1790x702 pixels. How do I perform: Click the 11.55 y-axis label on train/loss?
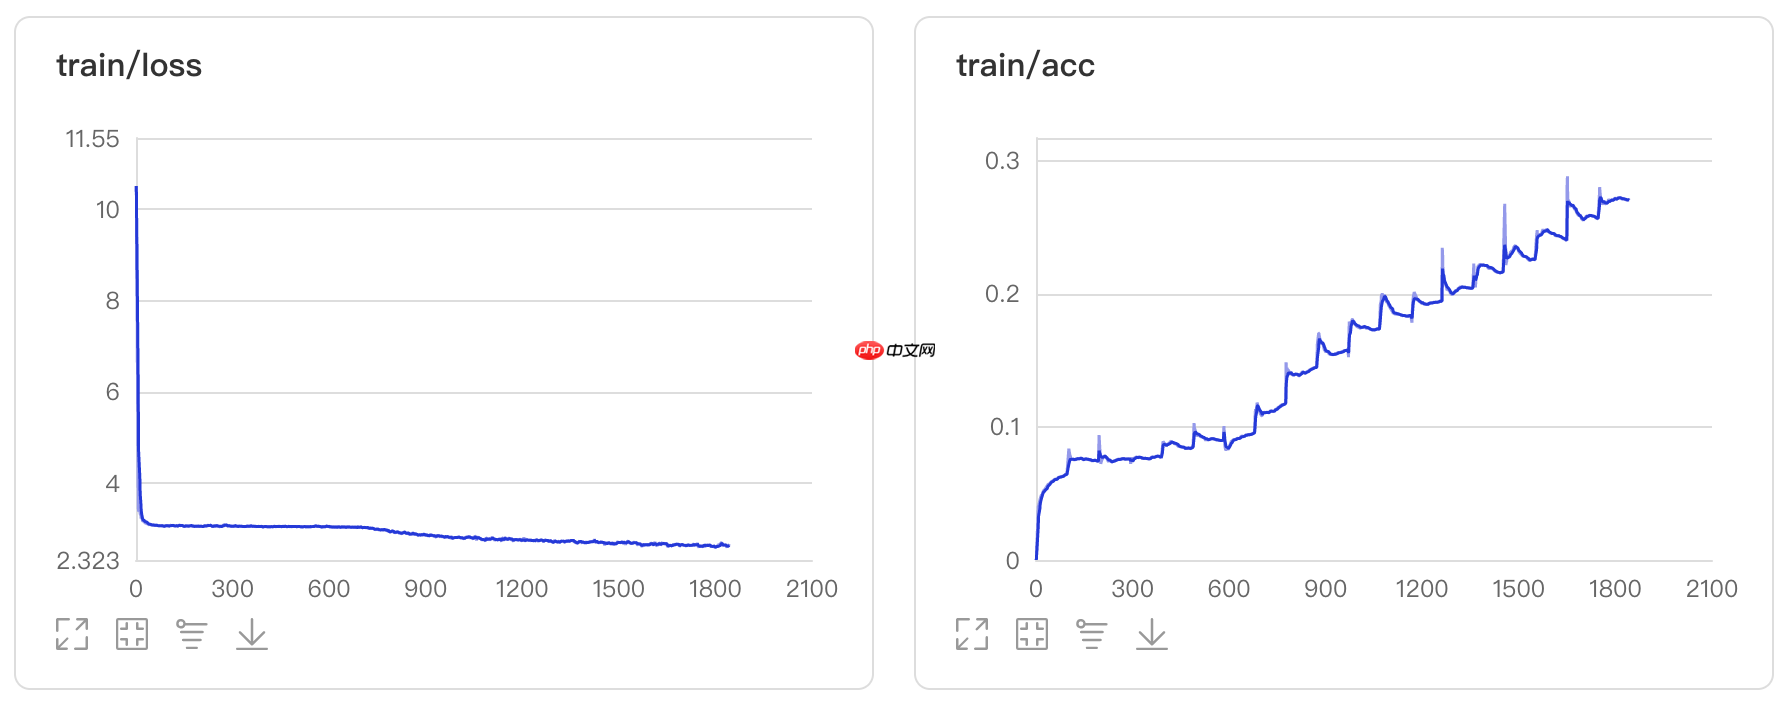(92, 139)
